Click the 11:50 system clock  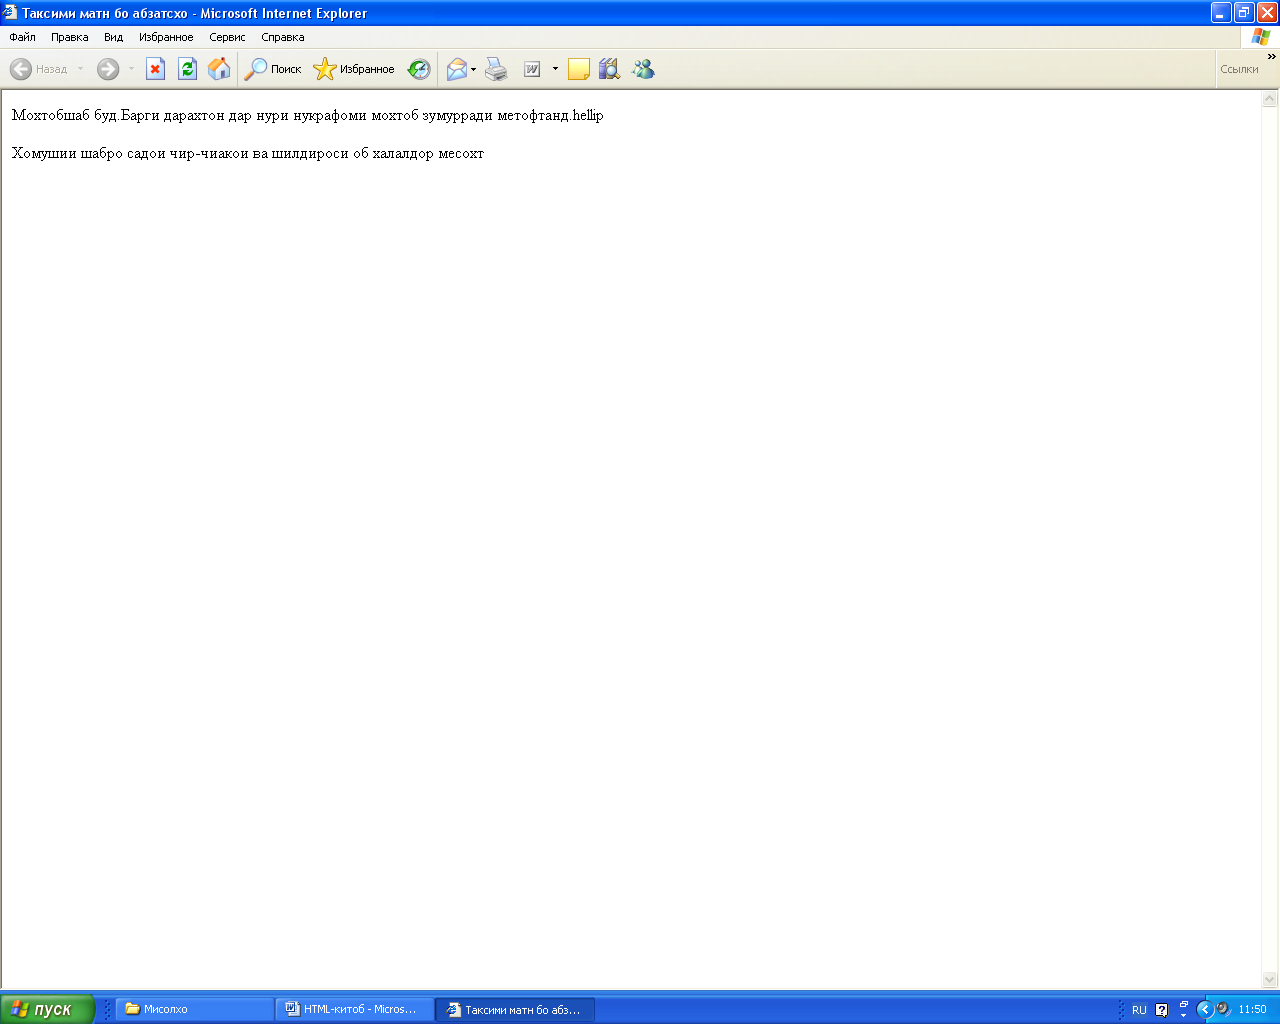pyautogui.click(x=1252, y=1010)
